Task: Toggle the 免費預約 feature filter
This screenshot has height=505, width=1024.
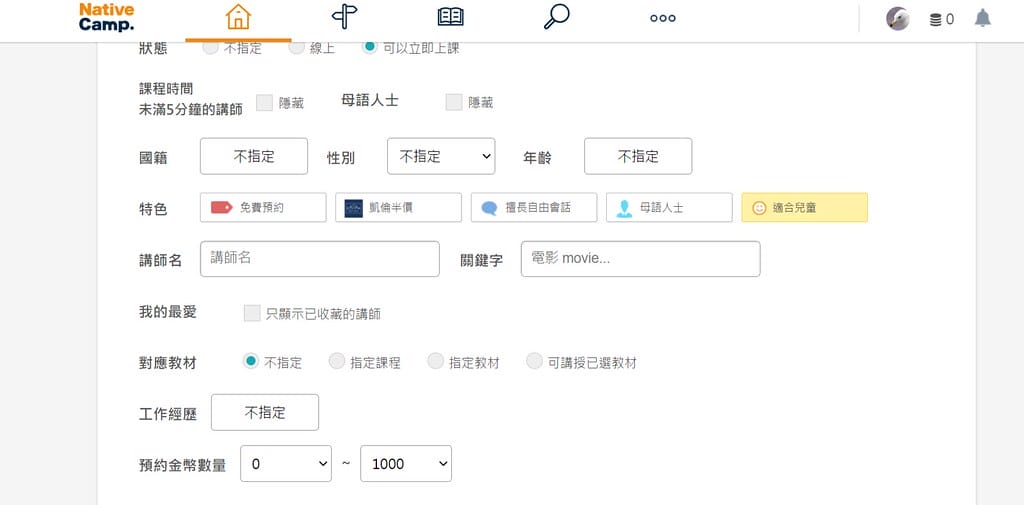Action: [263, 208]
